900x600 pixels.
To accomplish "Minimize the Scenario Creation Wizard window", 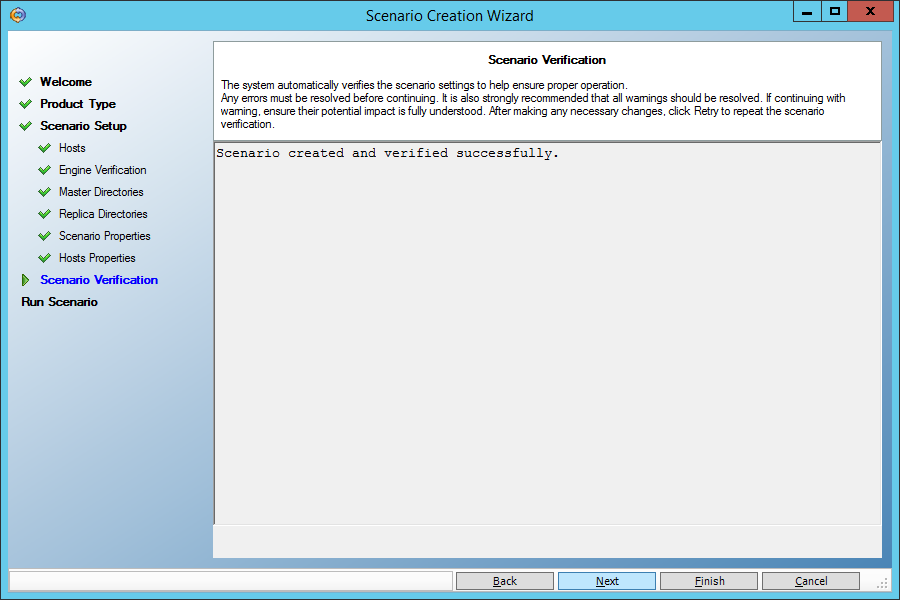I will pos(807,11).
